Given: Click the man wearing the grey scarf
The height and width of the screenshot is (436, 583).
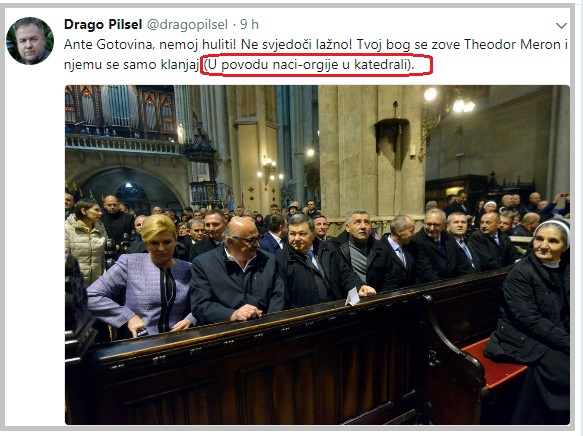Looking at the screenshot, I should coord(360,253).
